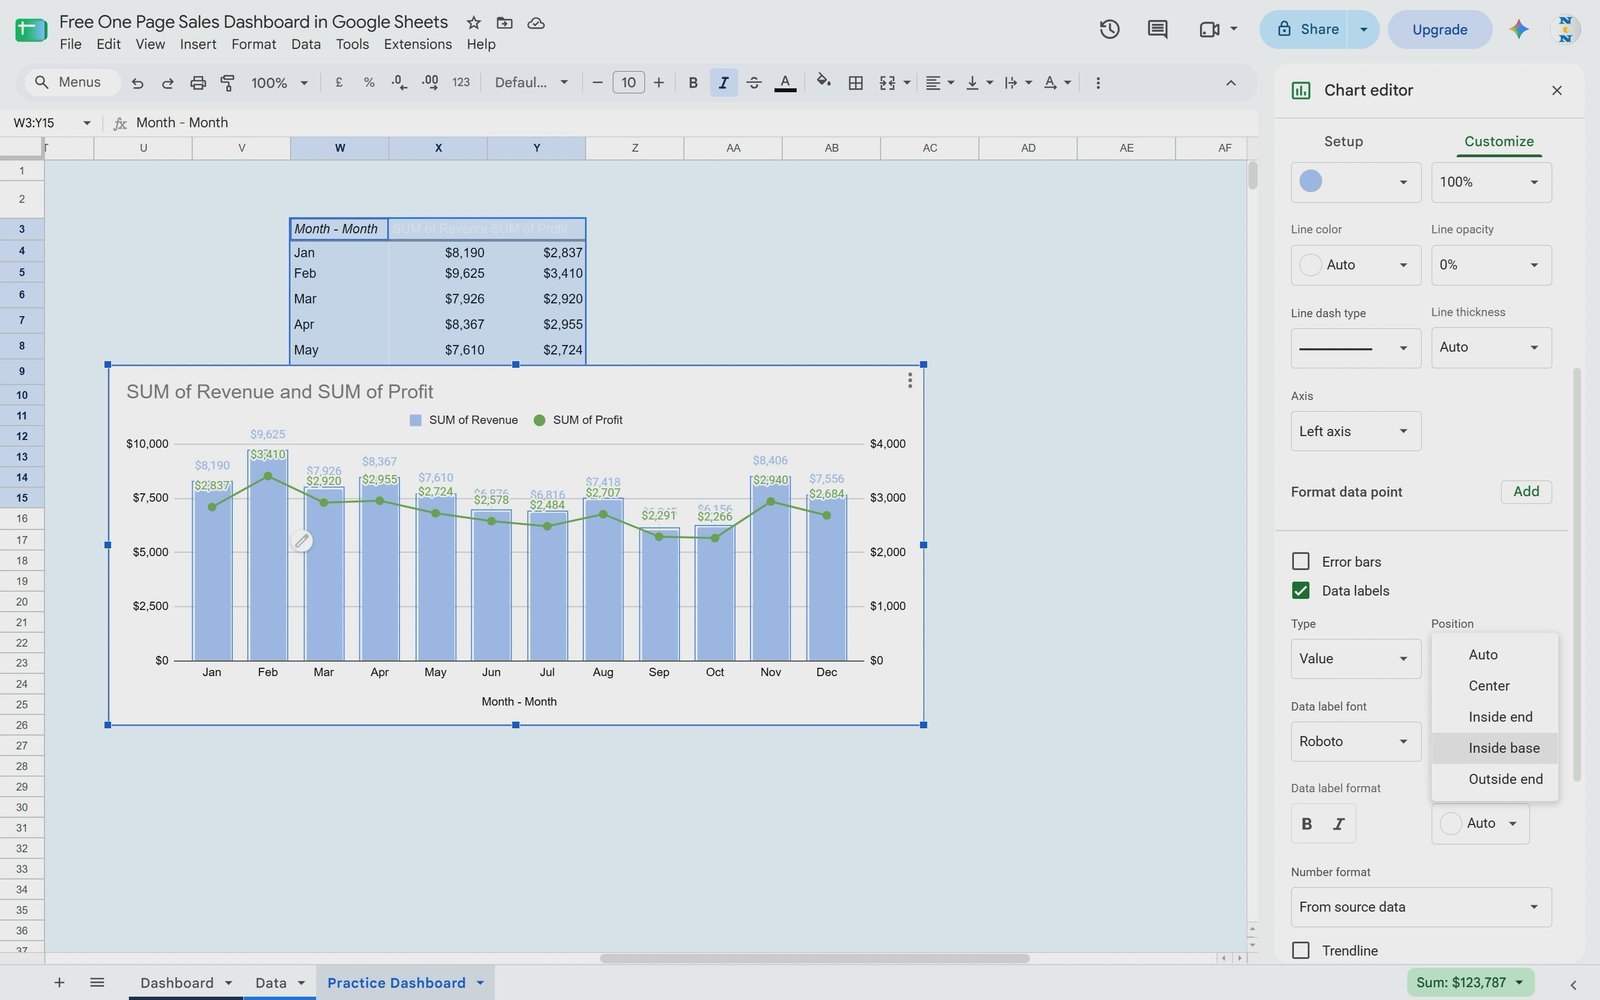Open the font family dropdown
Viewport: 1600px width, 1000px height.
click(531, 83)
